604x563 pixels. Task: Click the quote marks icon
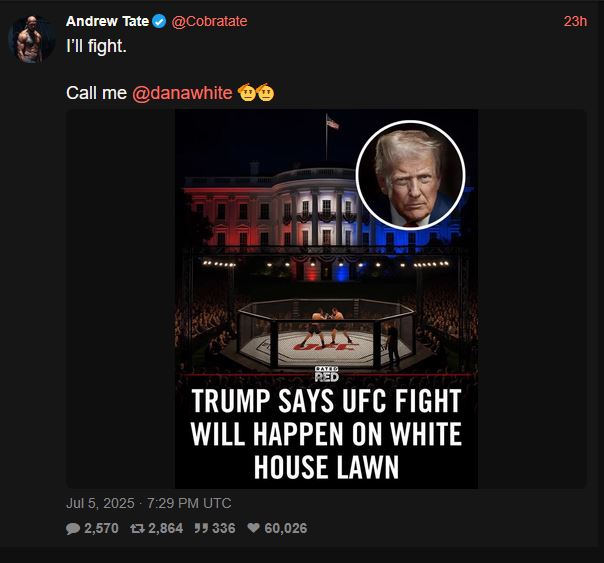201,528
